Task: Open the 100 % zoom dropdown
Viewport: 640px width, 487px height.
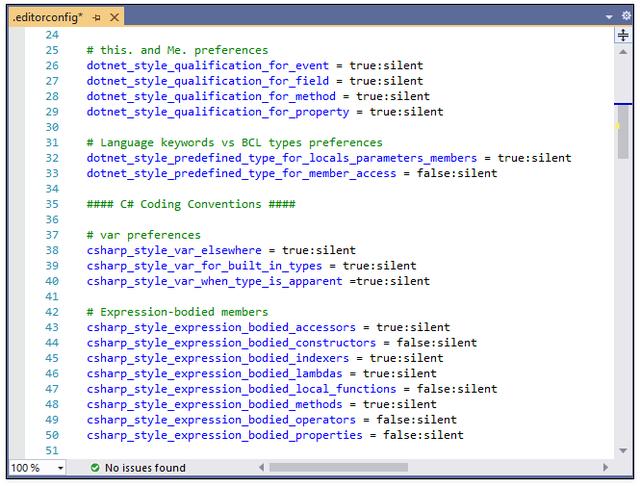Action: click(60, 467)
